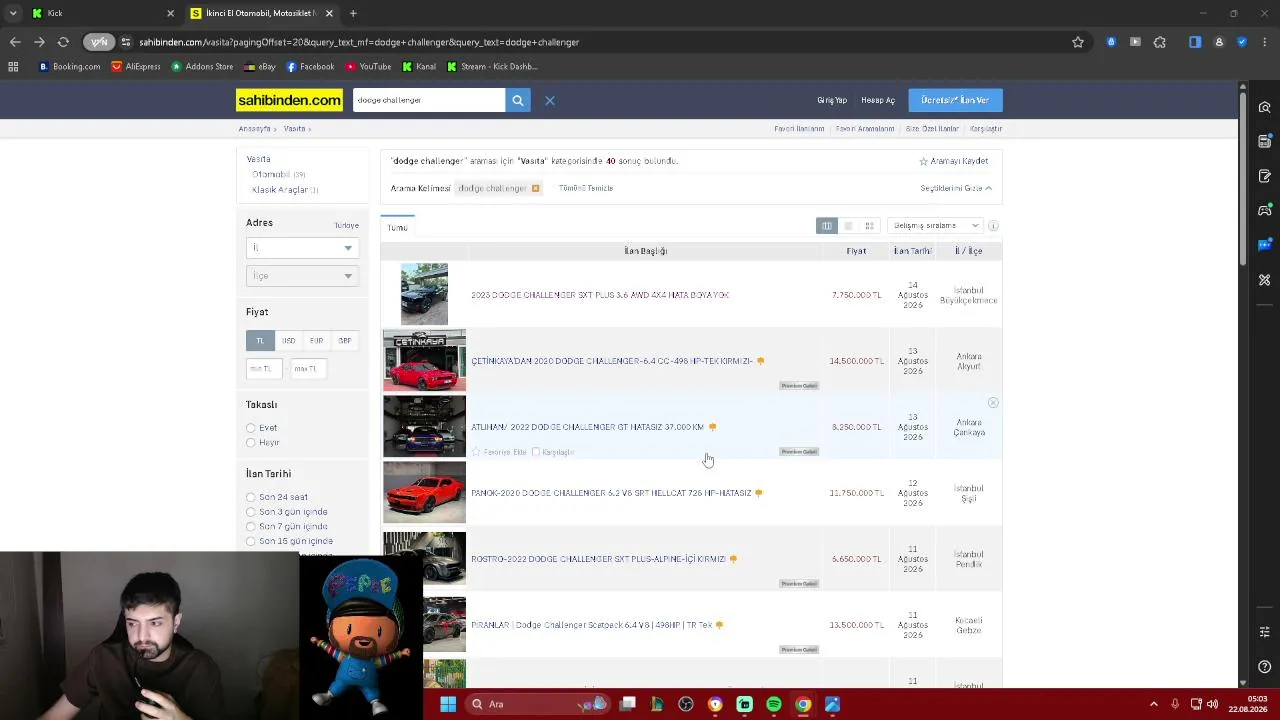The height and width of the screenshot is (720, 1280).
Task: Reload the page in the browser
Action: 63,42
